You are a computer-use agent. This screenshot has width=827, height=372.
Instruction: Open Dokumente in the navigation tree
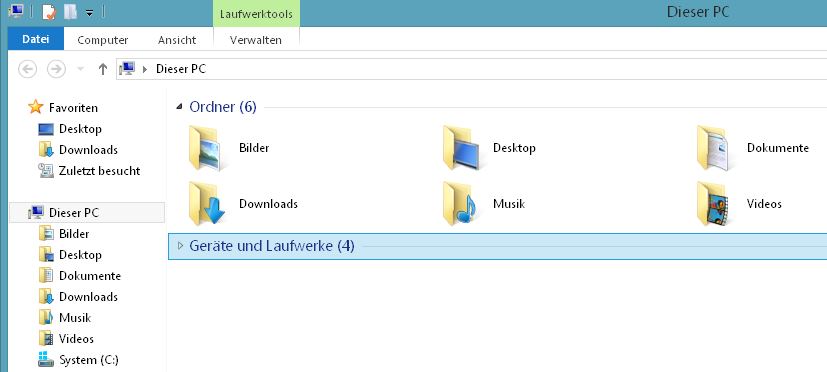tap(90, 276)
